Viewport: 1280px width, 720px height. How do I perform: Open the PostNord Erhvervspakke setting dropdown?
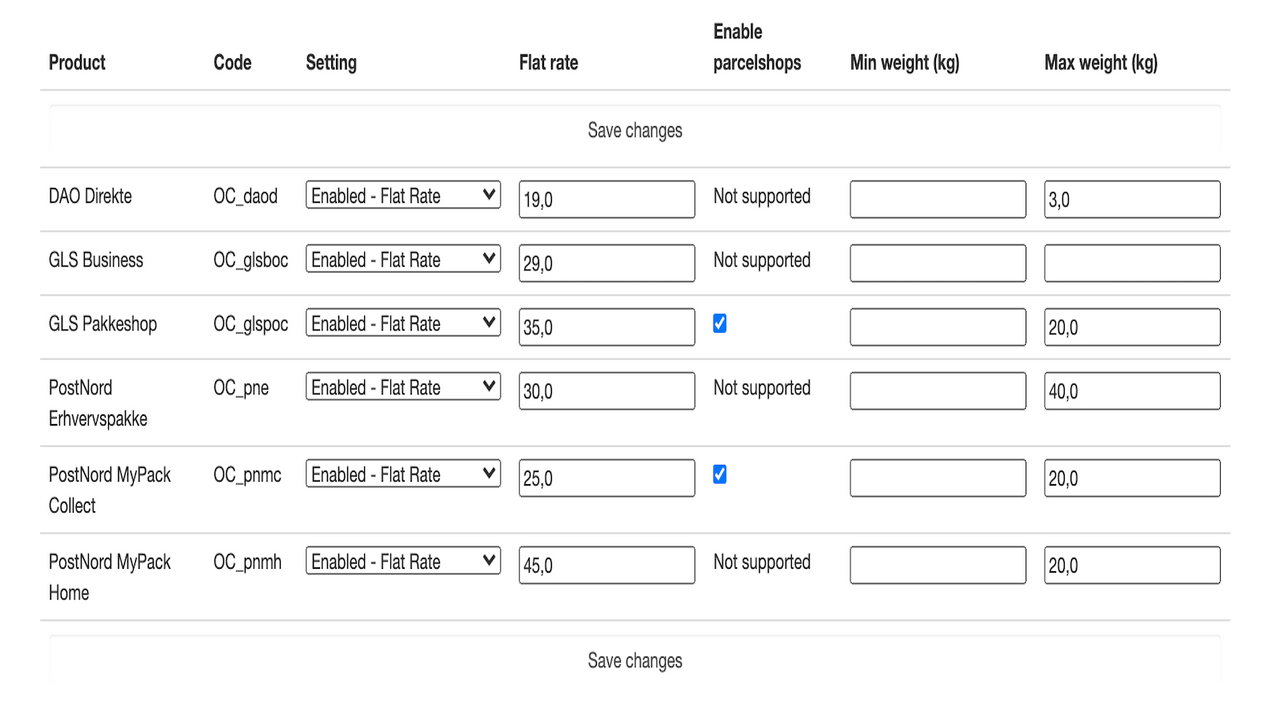(x=402, y=386)
